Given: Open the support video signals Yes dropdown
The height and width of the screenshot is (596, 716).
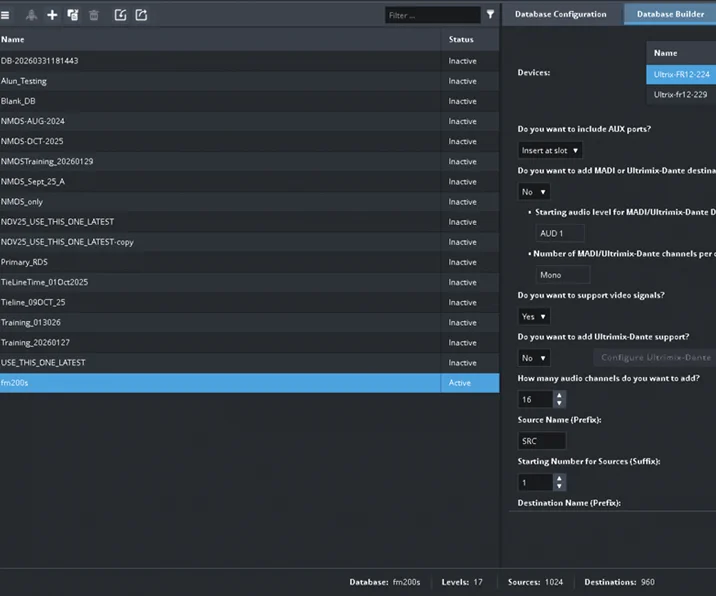Looking at the screenshot, I should click(x=534, y=316).
